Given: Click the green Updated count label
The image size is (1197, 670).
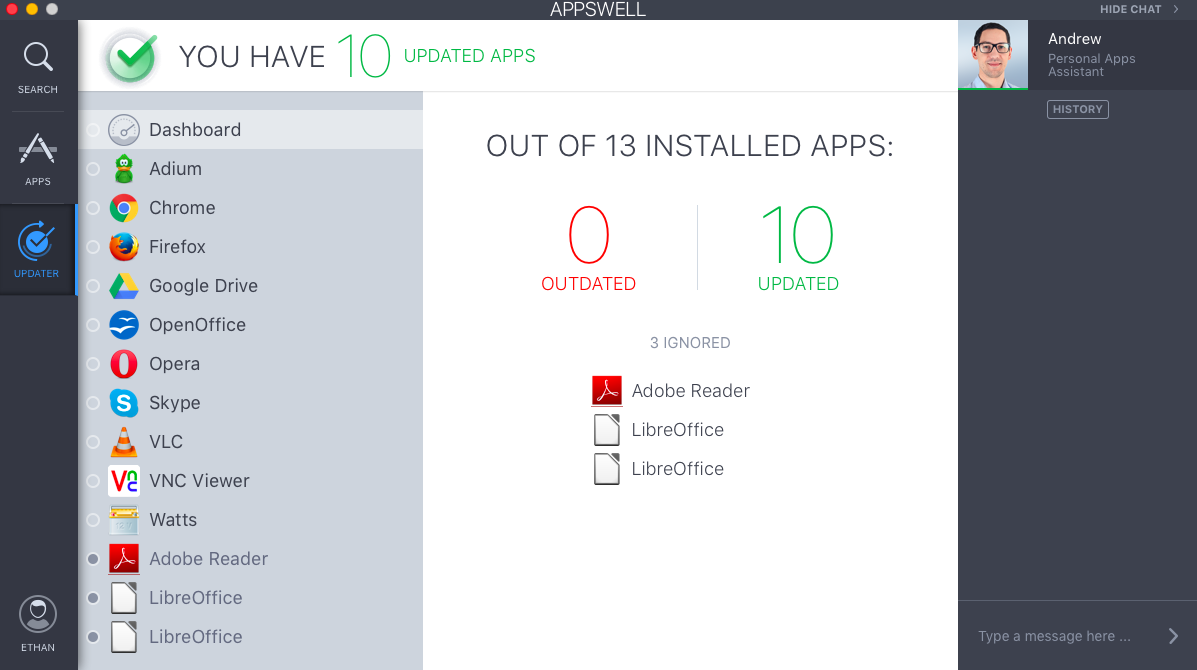Looking at the screenshot, I should click(798, 283).
